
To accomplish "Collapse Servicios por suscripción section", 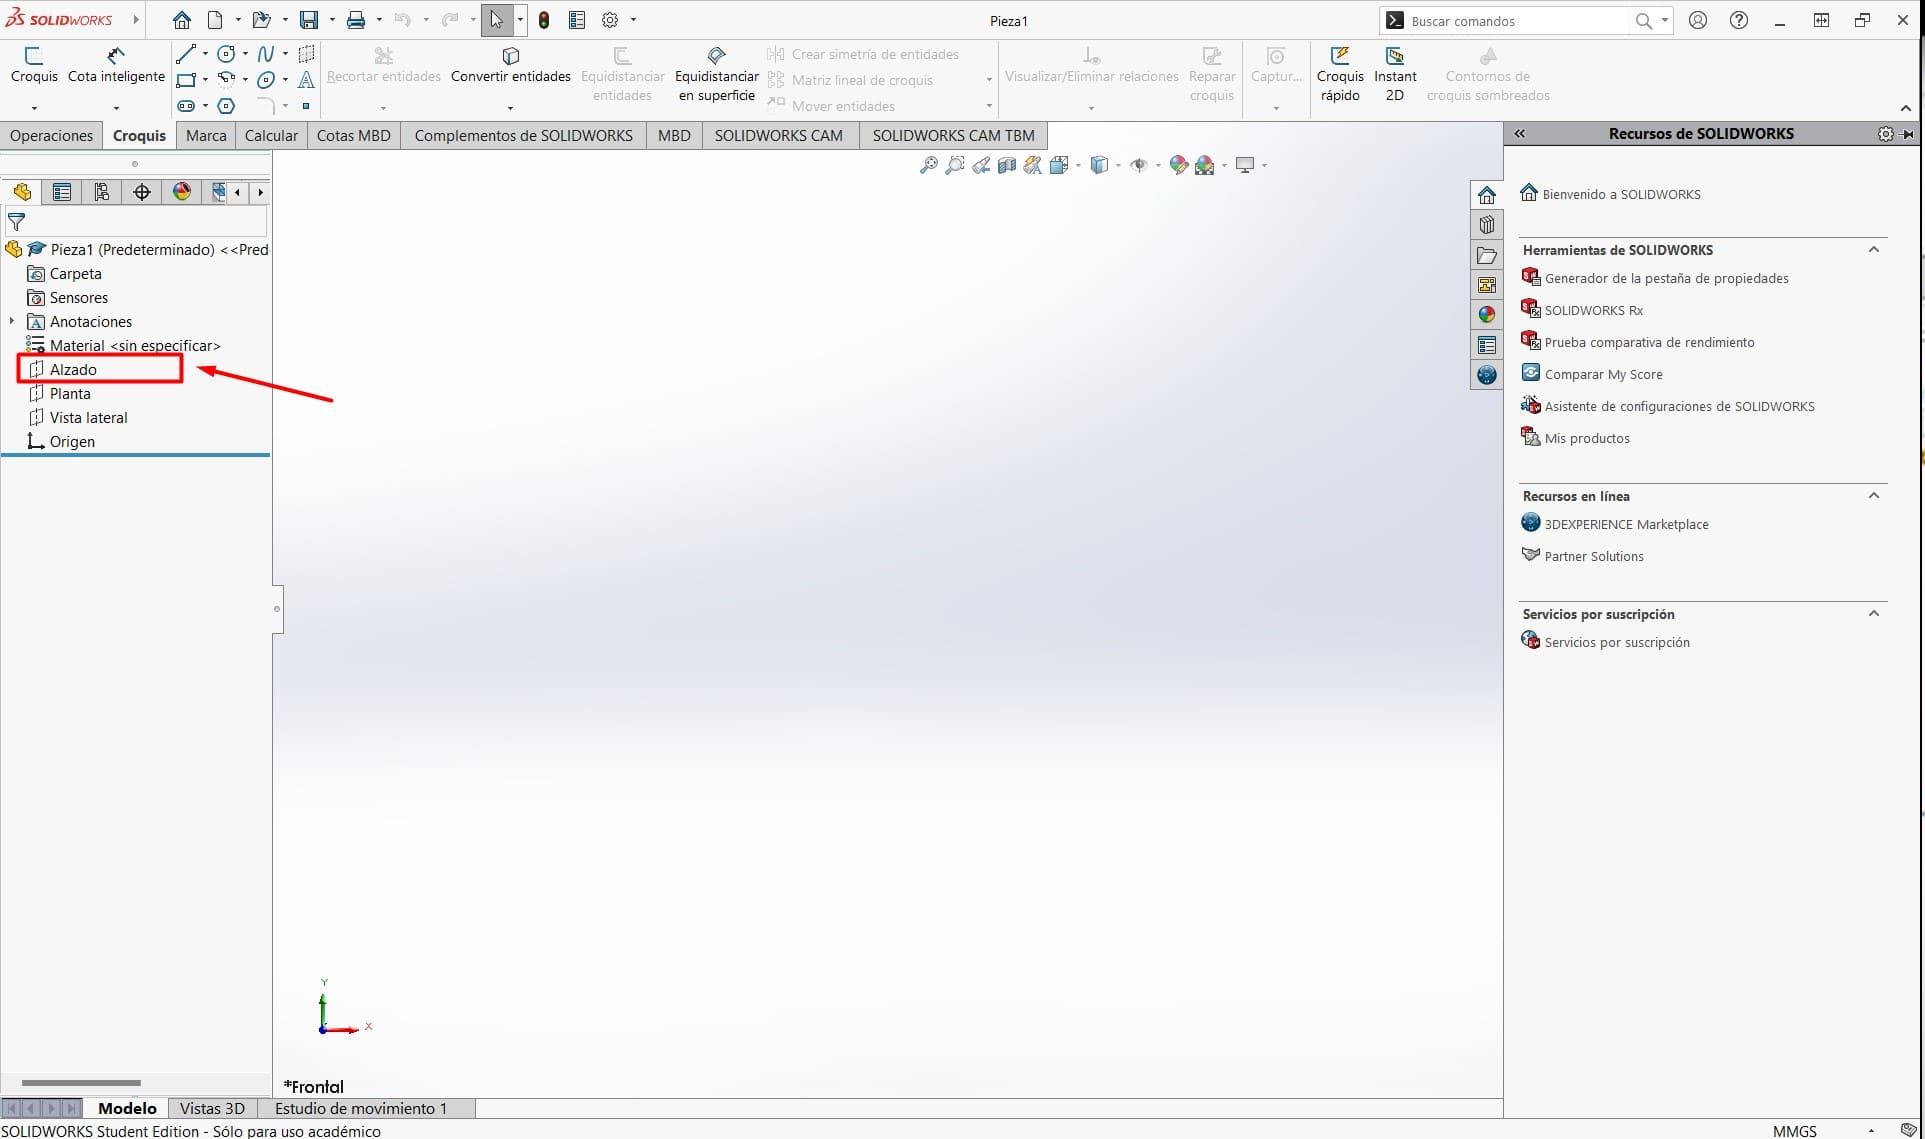I will click(1874, 613).
